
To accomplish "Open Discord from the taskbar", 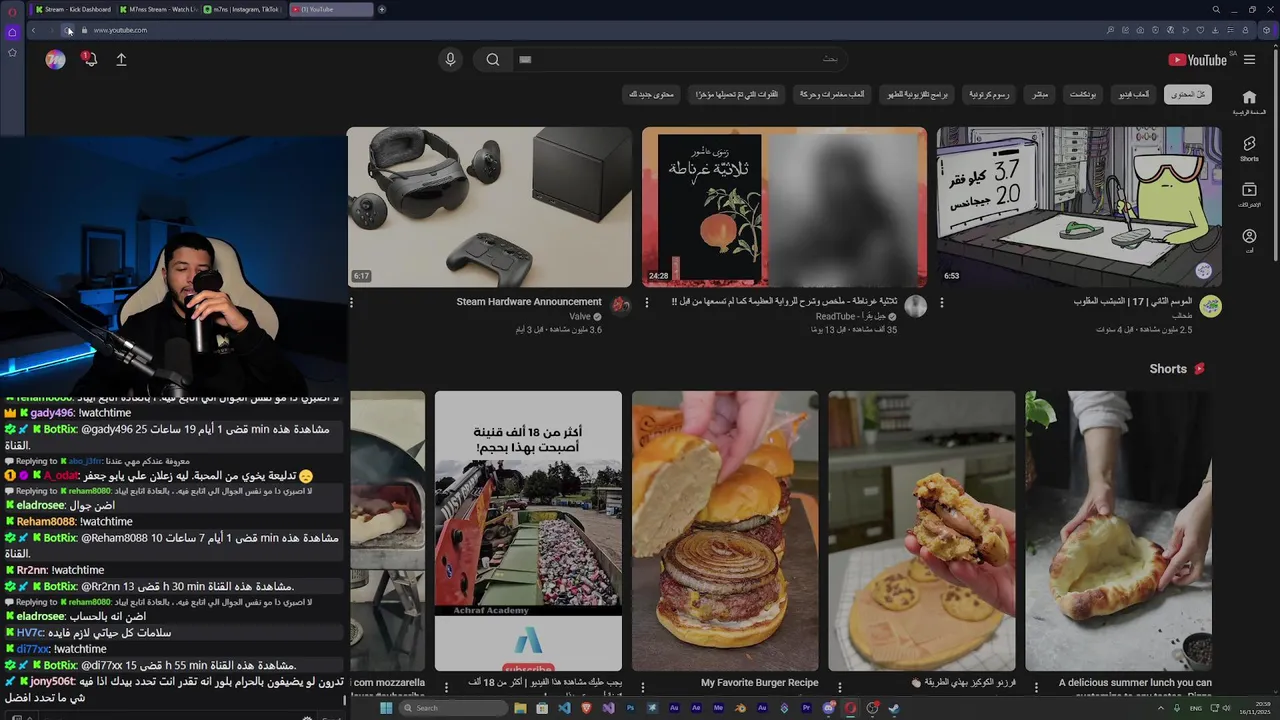I will tap(828, 708).
